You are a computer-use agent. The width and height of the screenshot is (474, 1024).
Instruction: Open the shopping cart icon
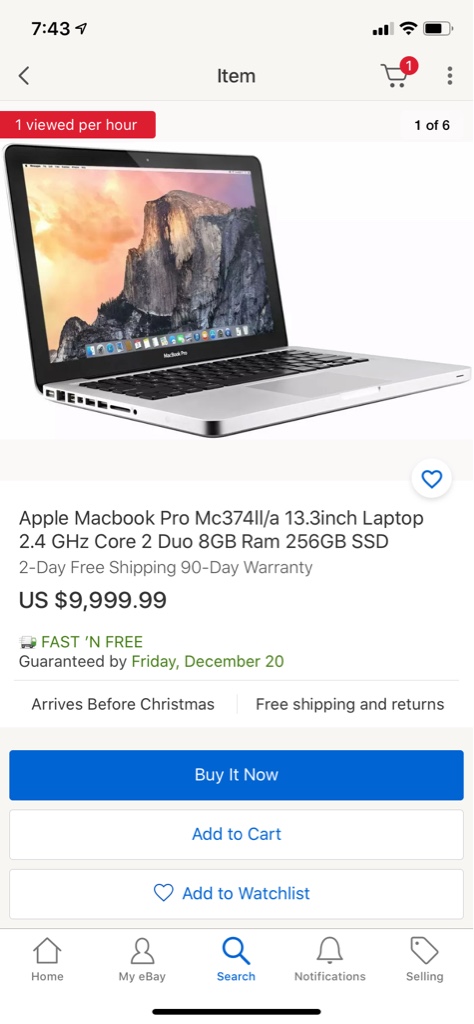[395, 76]
